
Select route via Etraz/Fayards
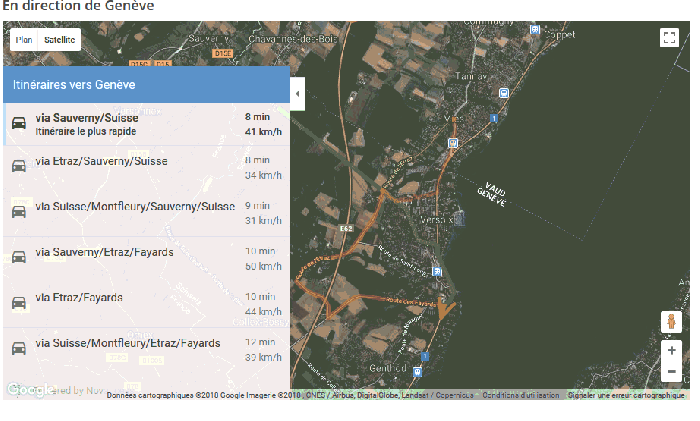pos(146,304)
